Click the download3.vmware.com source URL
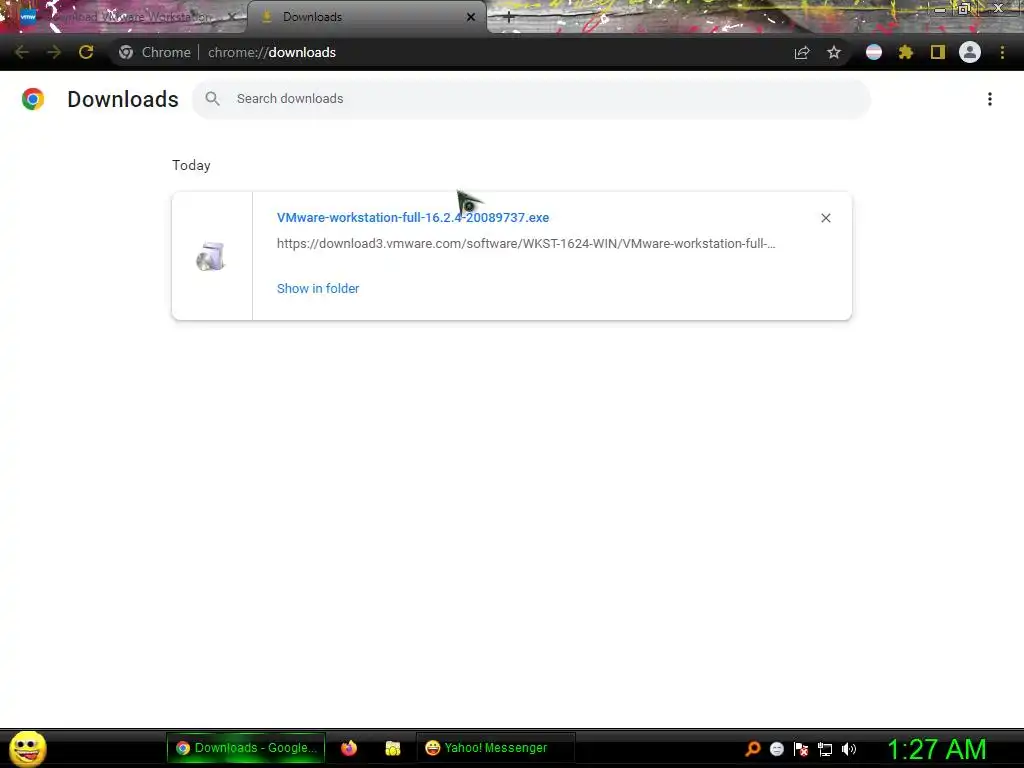Screen dimensions: 1024x768 [x=526, y=244]
